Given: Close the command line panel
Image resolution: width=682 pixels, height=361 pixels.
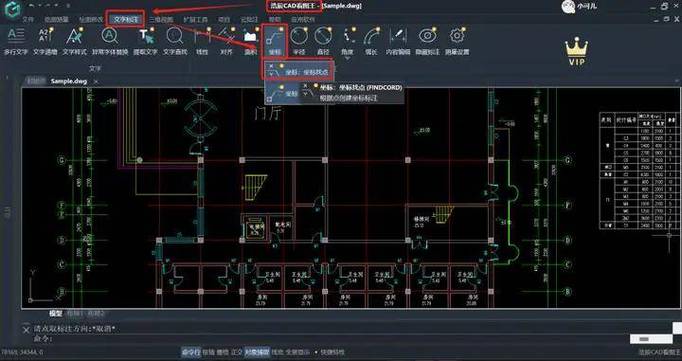Looking at the screenshot, I should [x=26, y=330].
